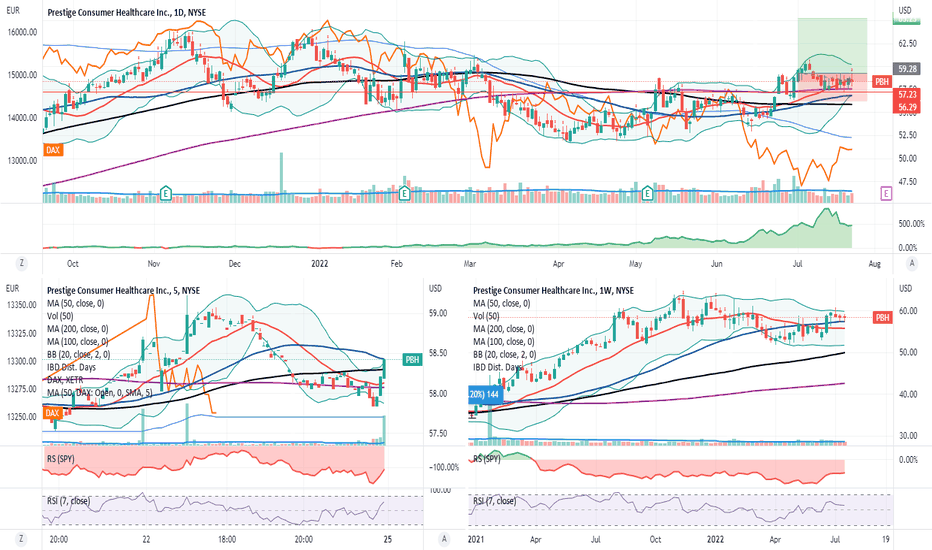Select BB (20, close, 2, 0) legend on the weekly chart

[x=505, y=354]
